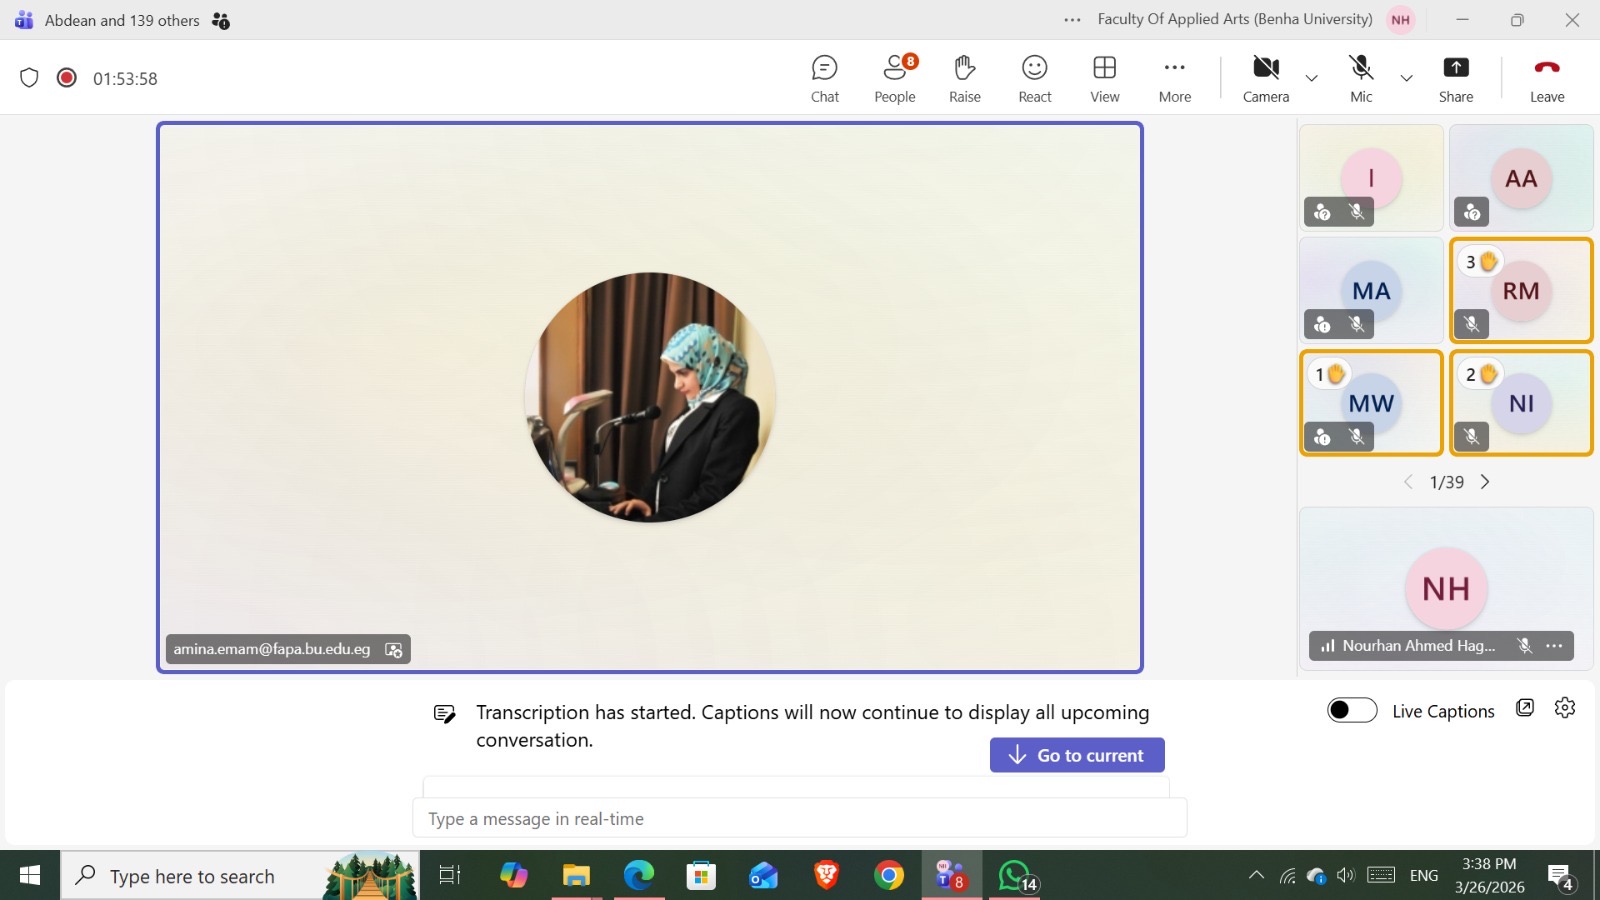Expand the Mic options arrow
Viewport: 1600px width, 900px height.
[x=1406, y=78]
